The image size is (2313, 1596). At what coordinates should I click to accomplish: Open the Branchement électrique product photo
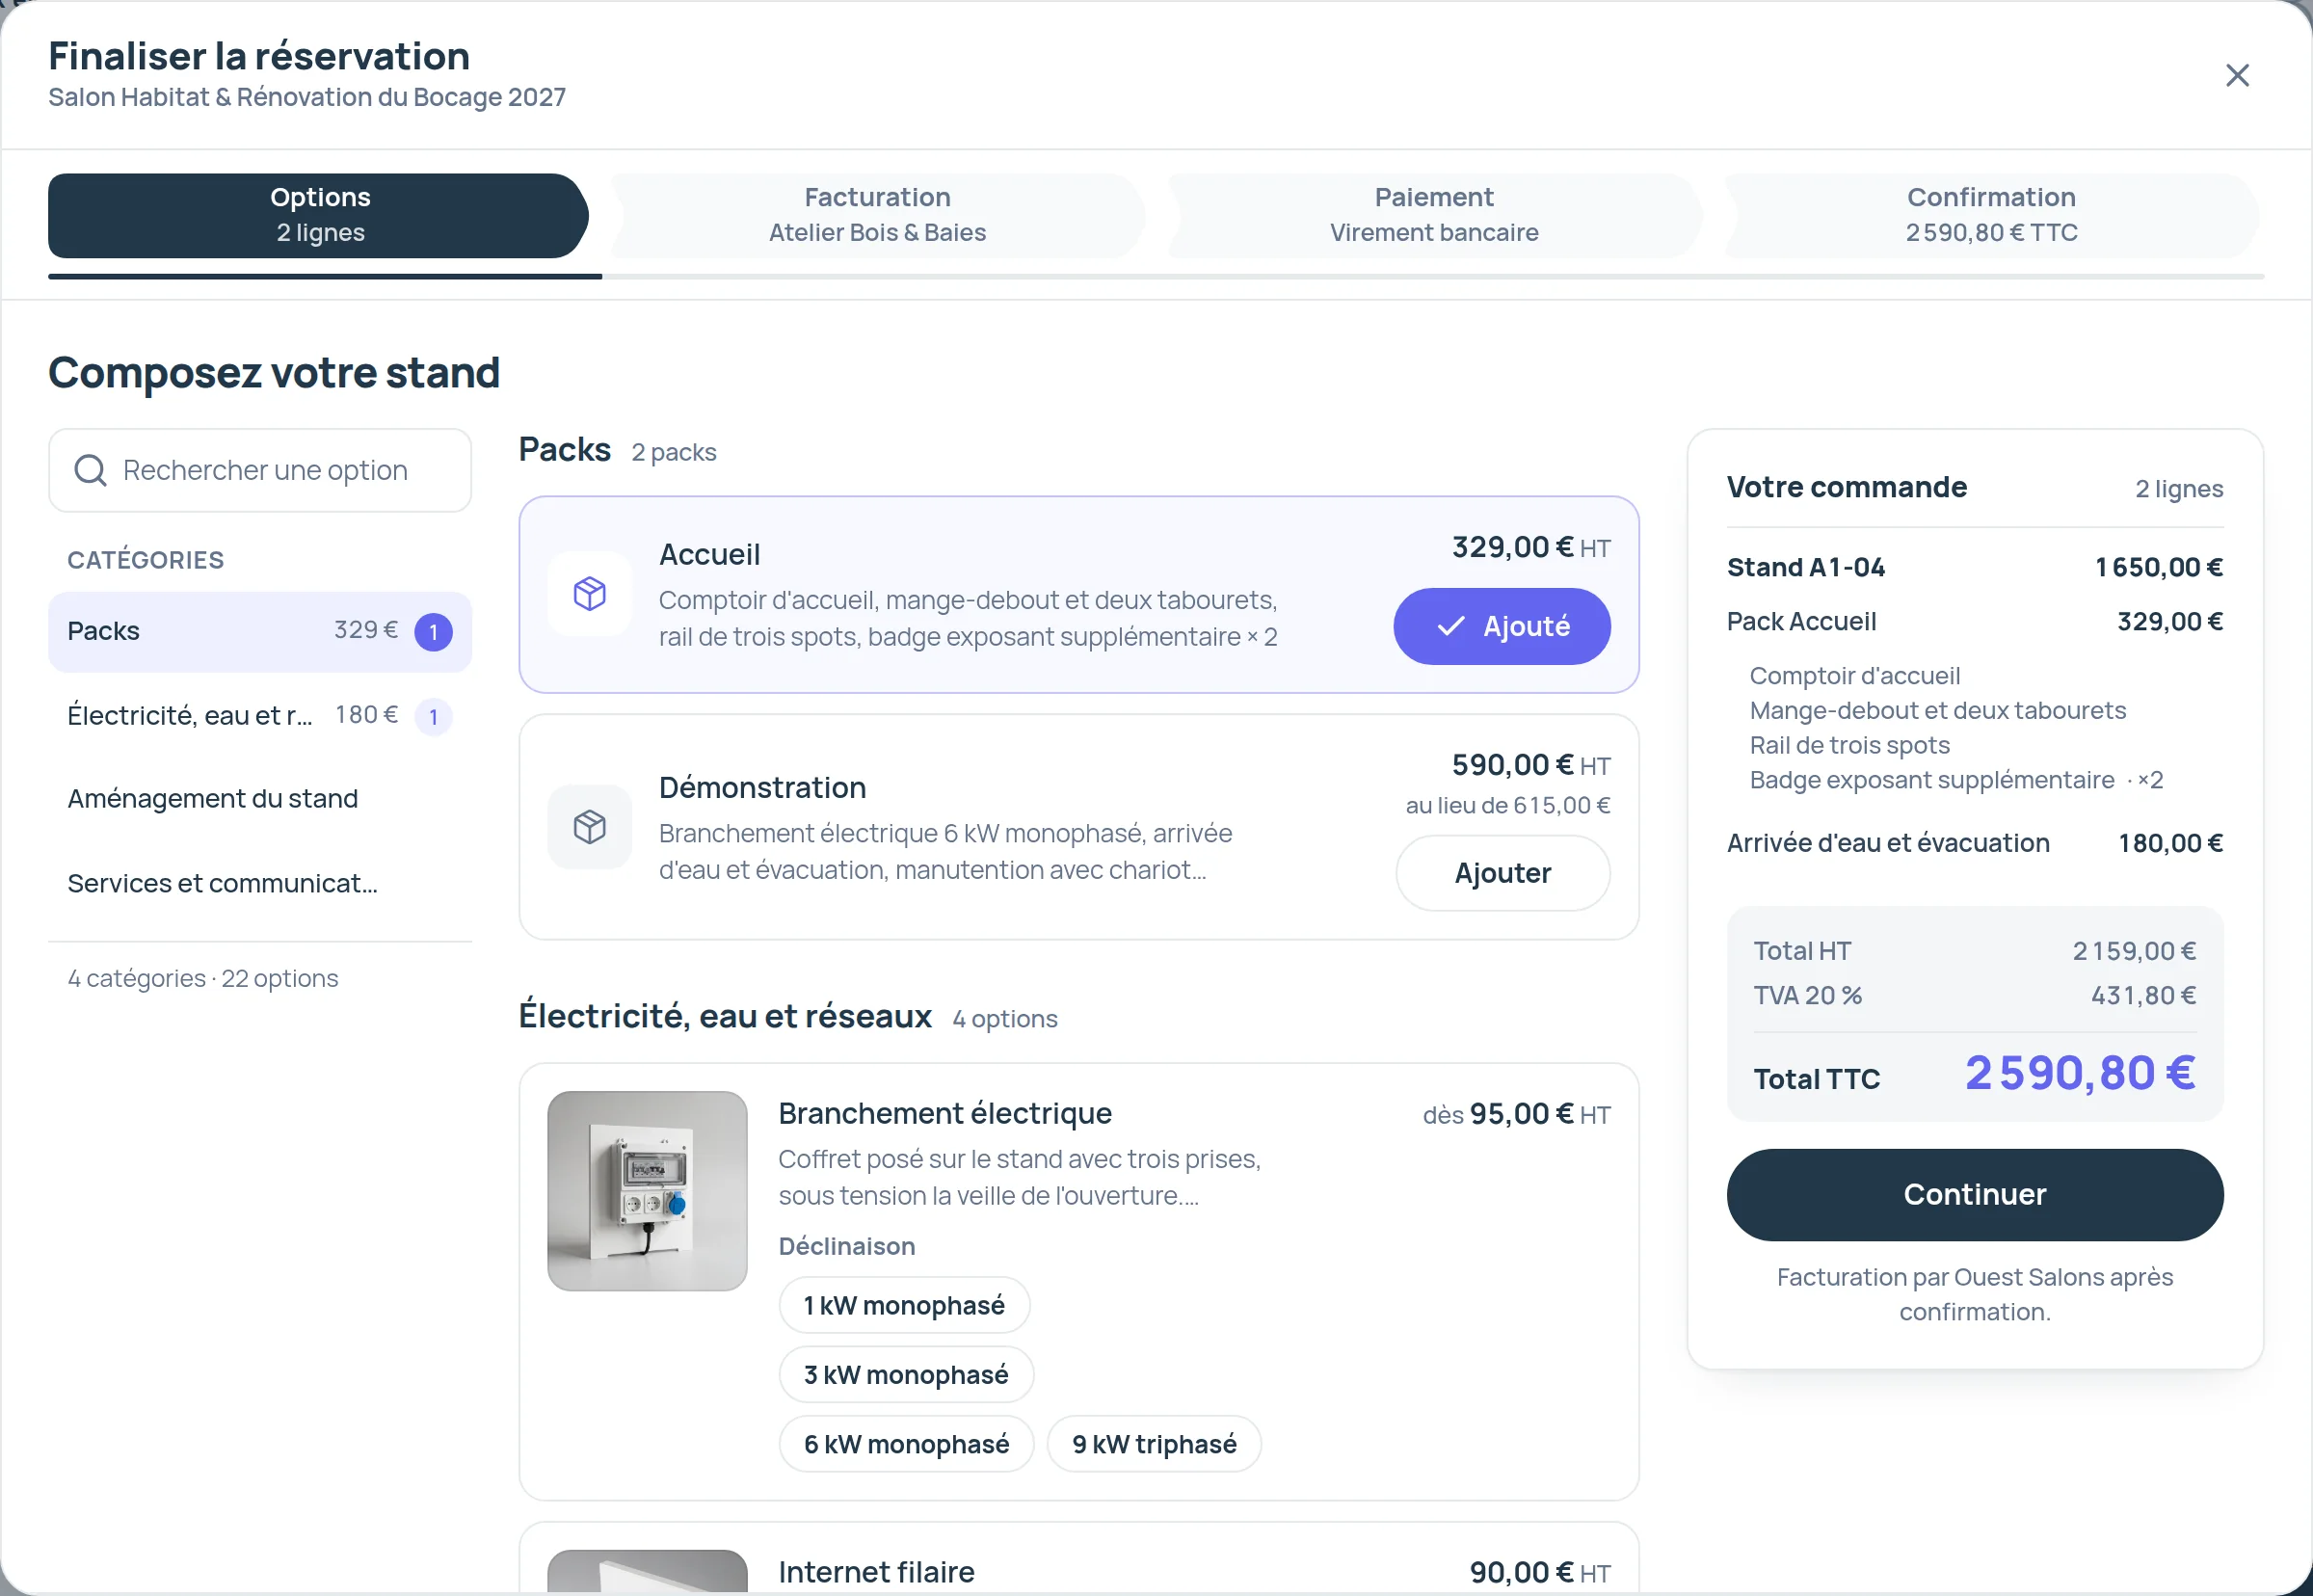click(647, 1191)
